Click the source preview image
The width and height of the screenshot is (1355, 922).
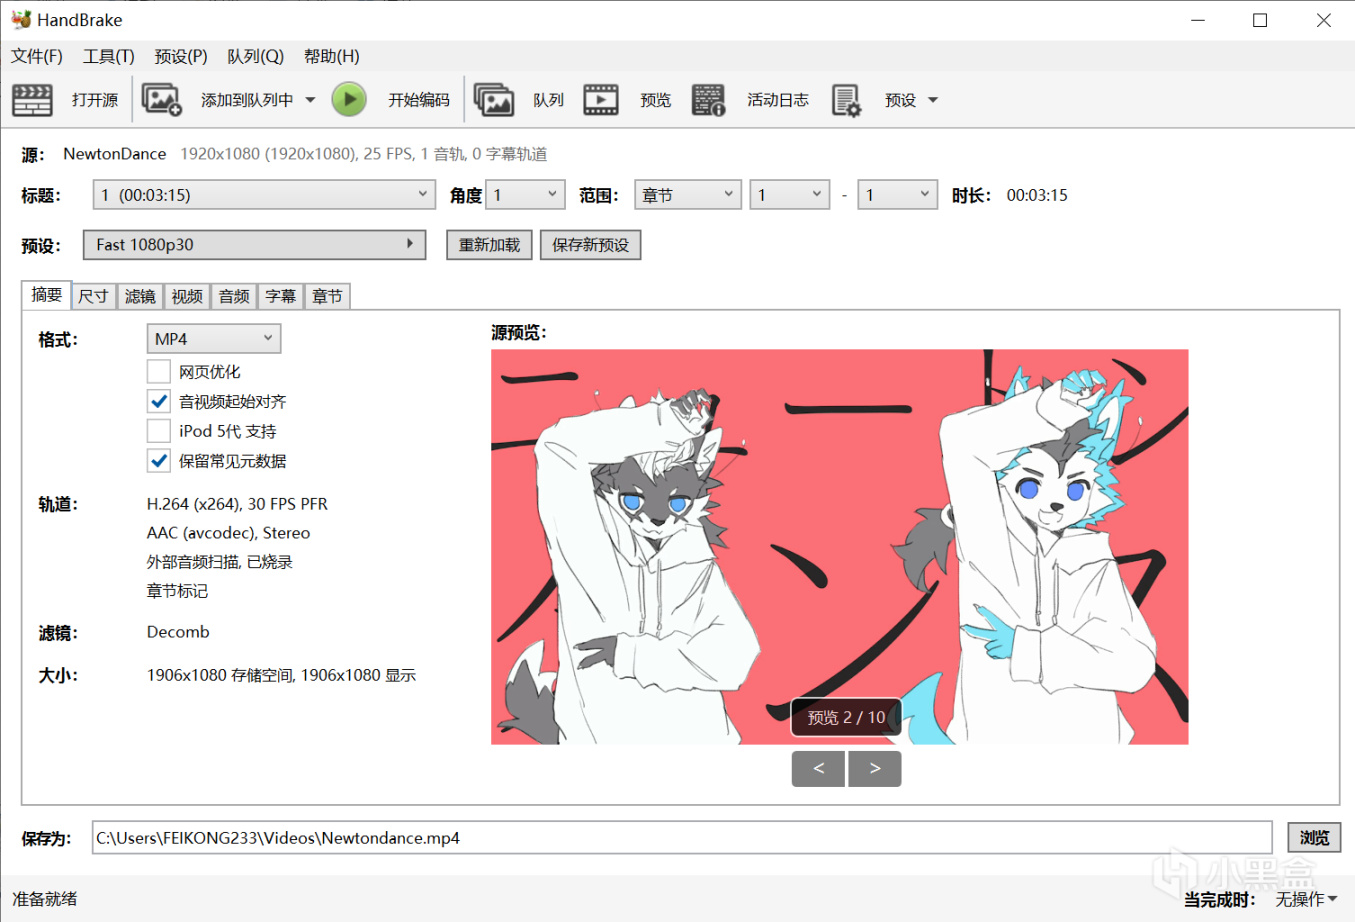pos(840,547)
